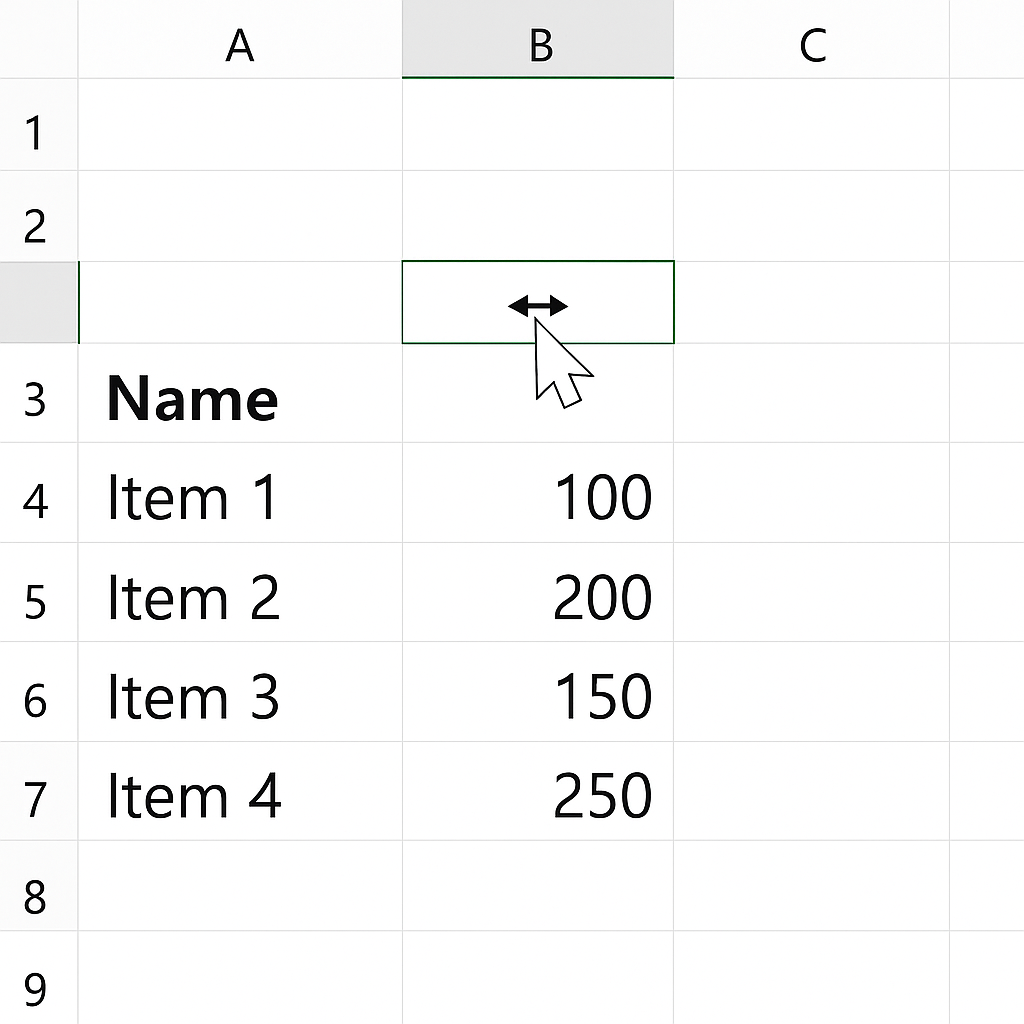This screenshot has height=1024, width=1024.
Task: Select the cell containing 250
Action: [538, 791]
